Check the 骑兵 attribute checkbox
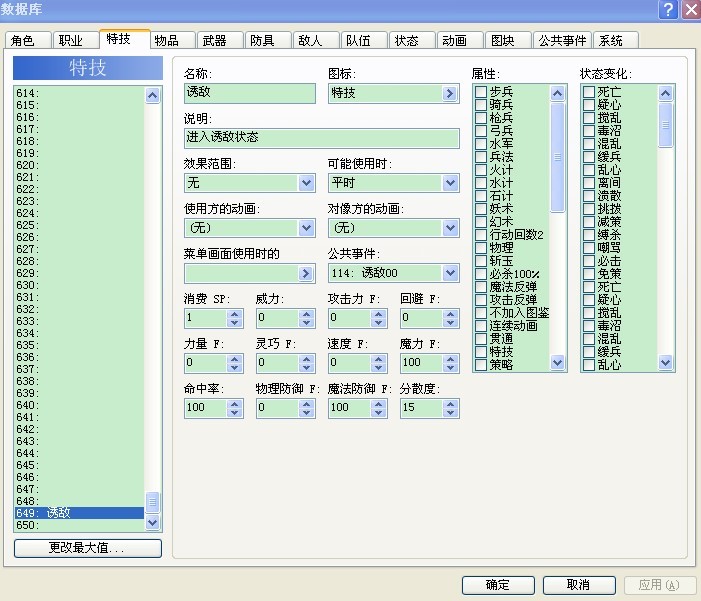This screenshot has width=701, height=601. [x=481, y=105]
